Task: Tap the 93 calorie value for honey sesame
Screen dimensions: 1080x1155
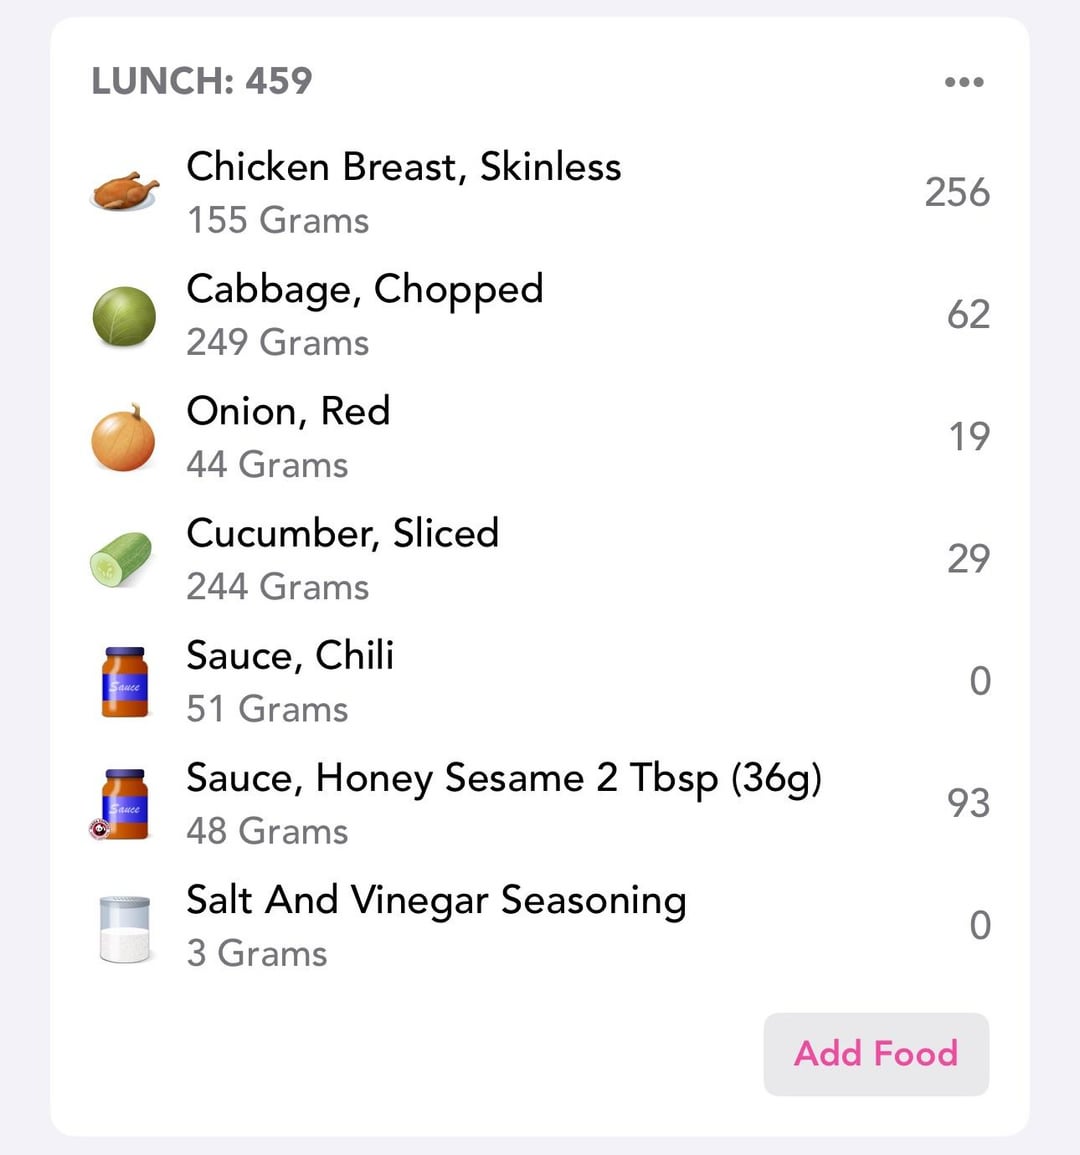Action: pos(968,803)
